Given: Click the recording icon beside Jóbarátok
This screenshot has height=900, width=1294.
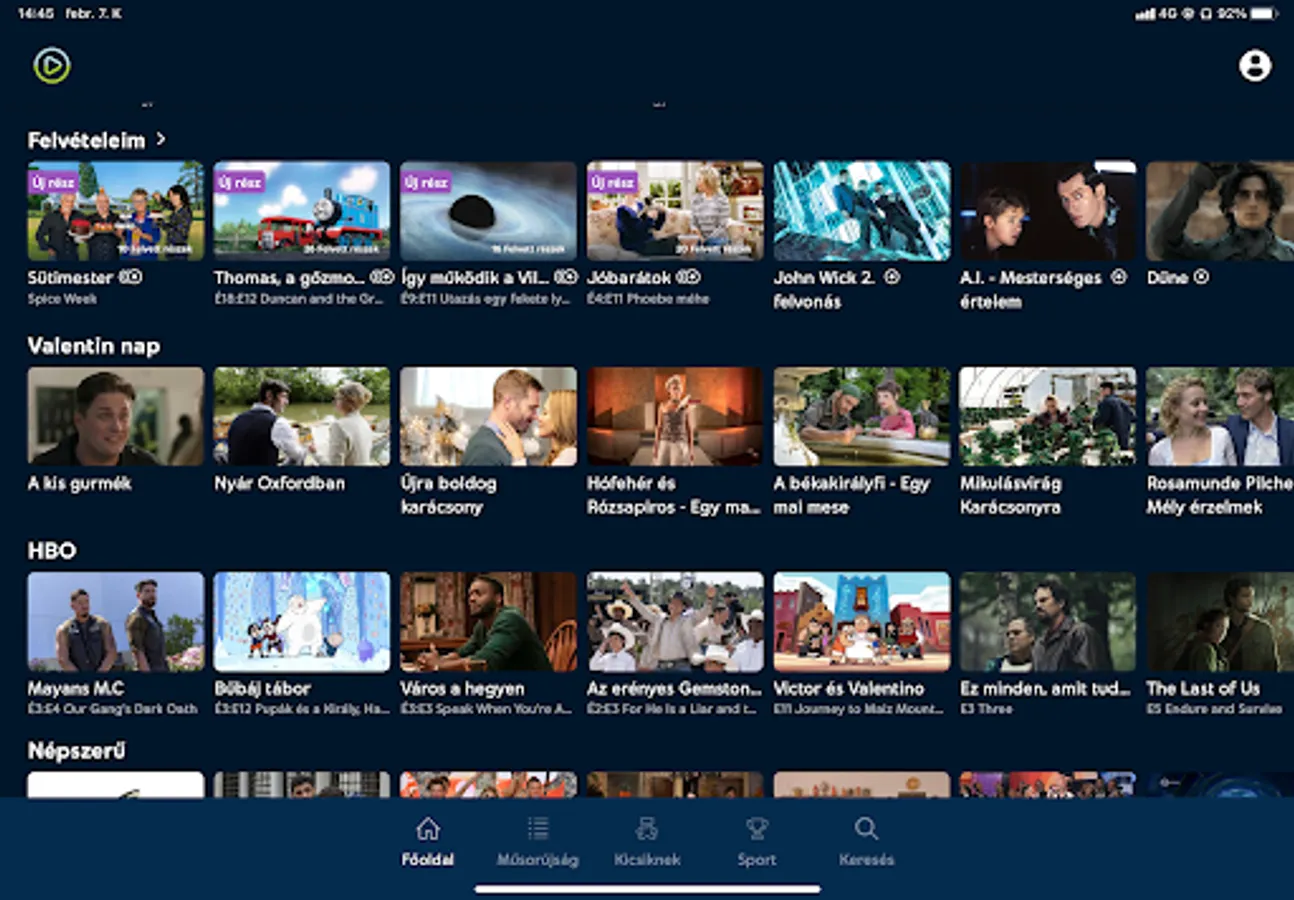Looking at the screenshot, I should pyautogui.click(x=688, y=277).
